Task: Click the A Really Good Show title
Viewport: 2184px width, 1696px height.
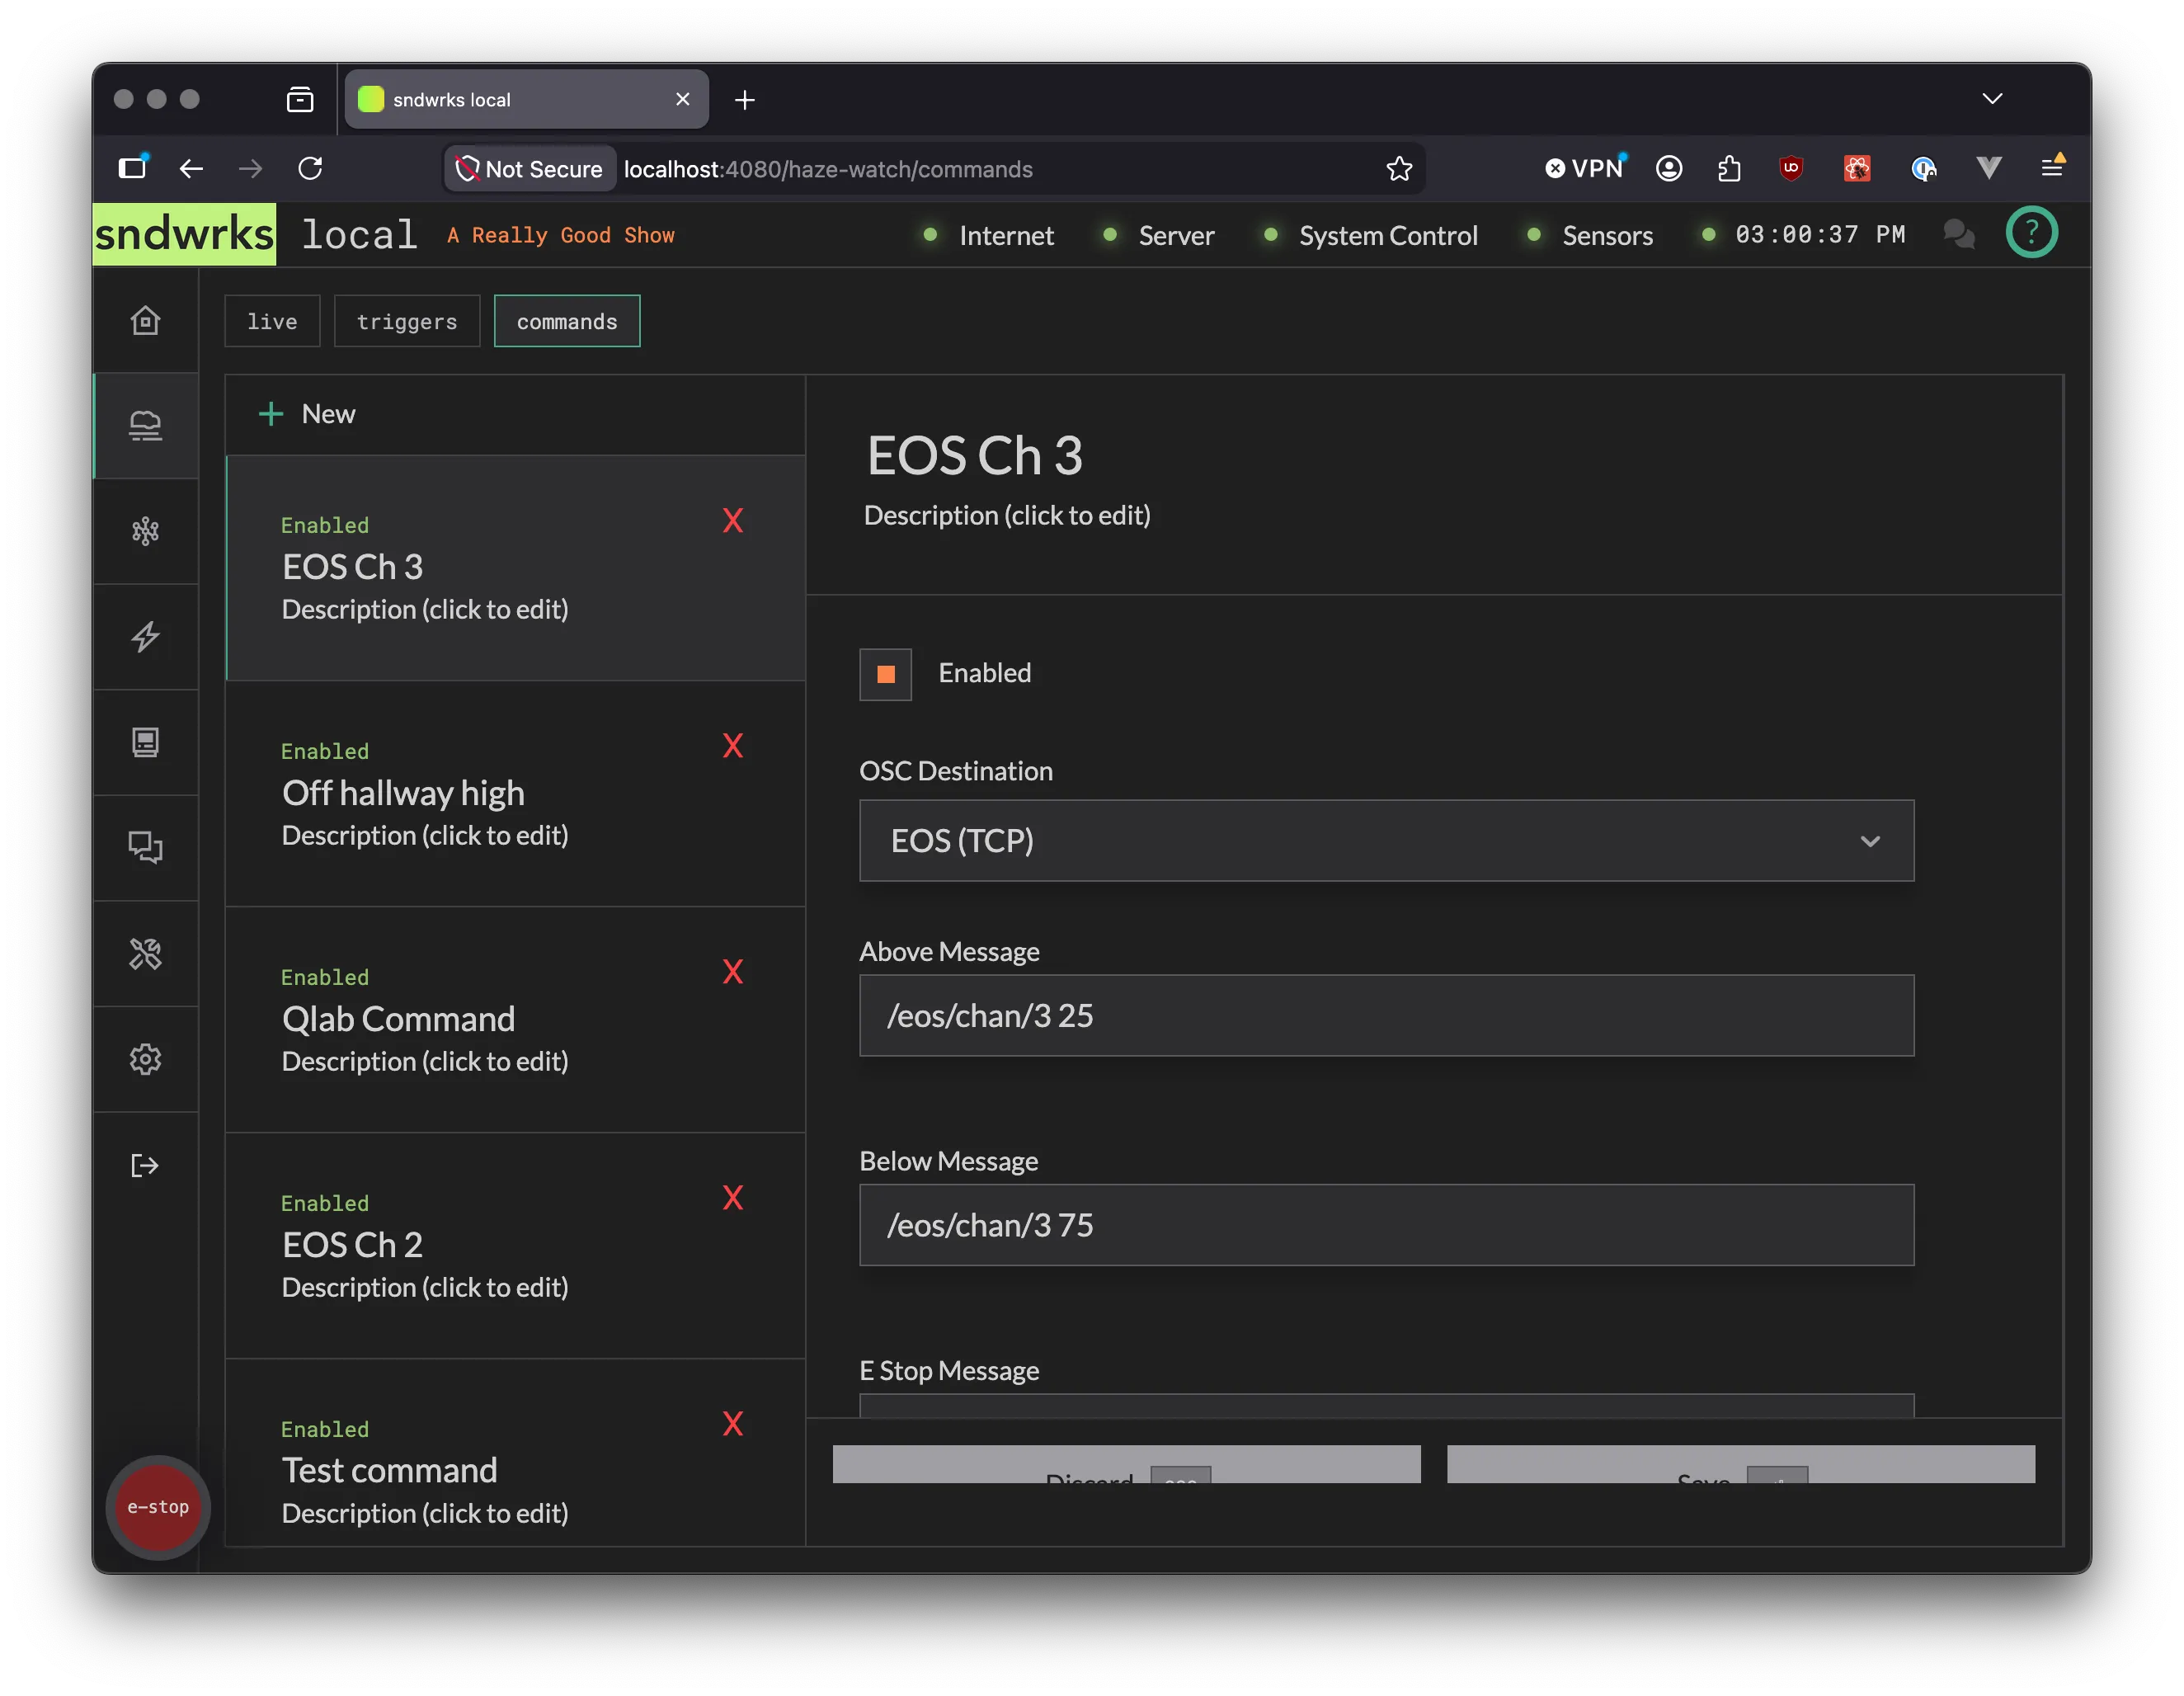Action: click(561, 236)
